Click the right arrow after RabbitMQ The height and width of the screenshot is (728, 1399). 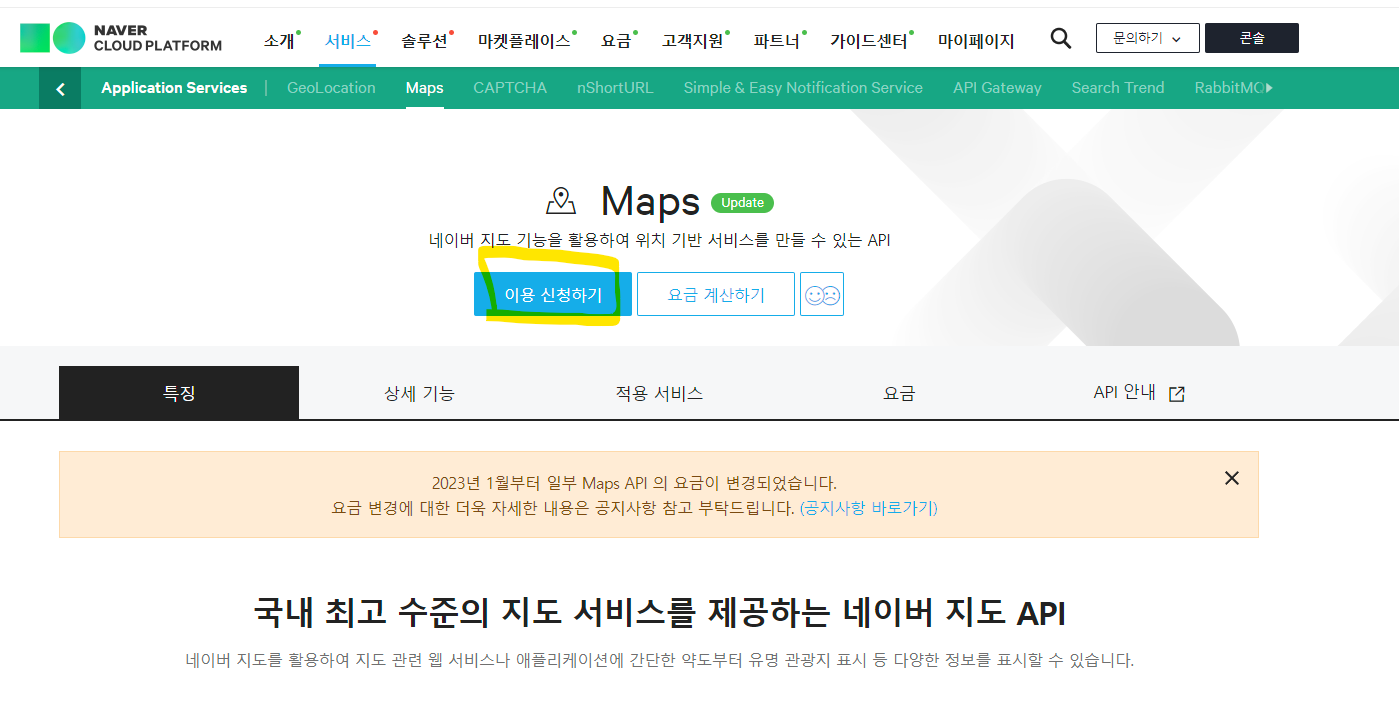click(1269, 88)
